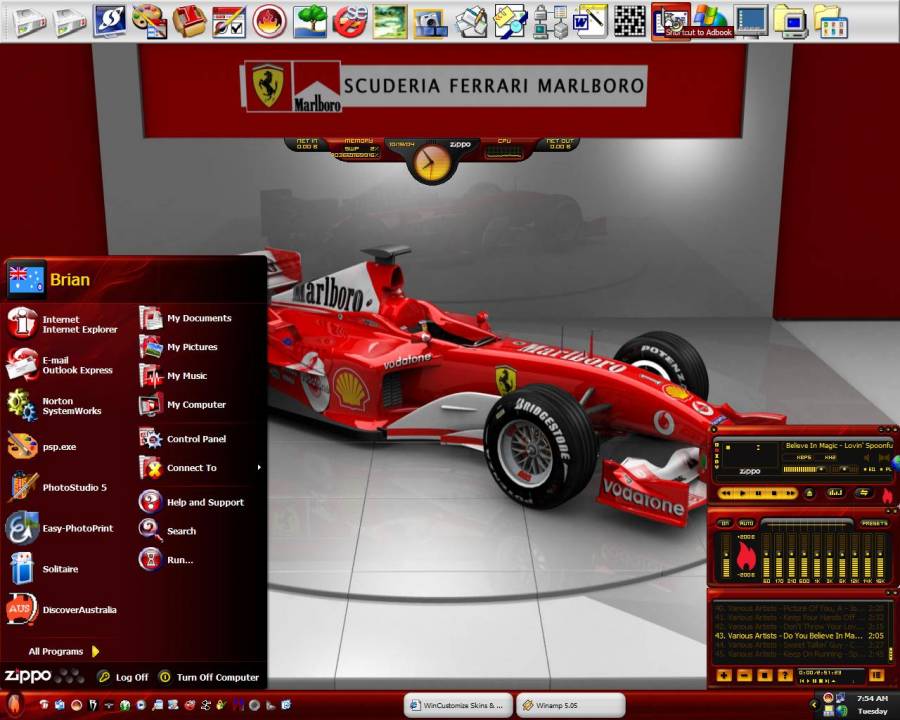Click the camera icon in top dock
Screen dimensions: 900x720
pyautogui.click(x=430, y=21)
